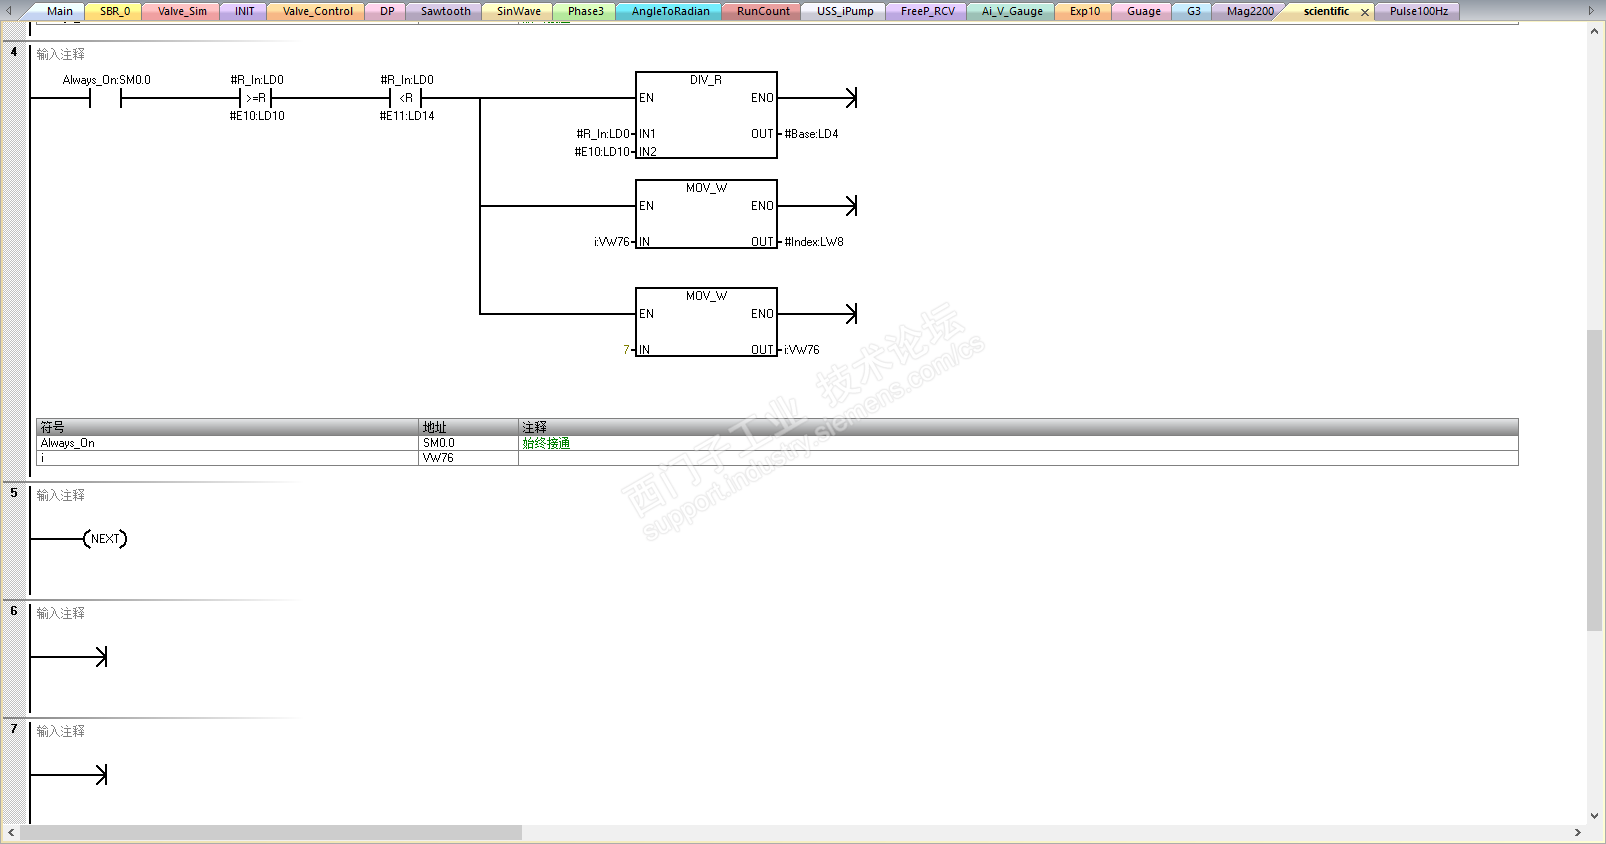
Task: Click the NEXT coil in network 5
Action: tap(105, 539)
